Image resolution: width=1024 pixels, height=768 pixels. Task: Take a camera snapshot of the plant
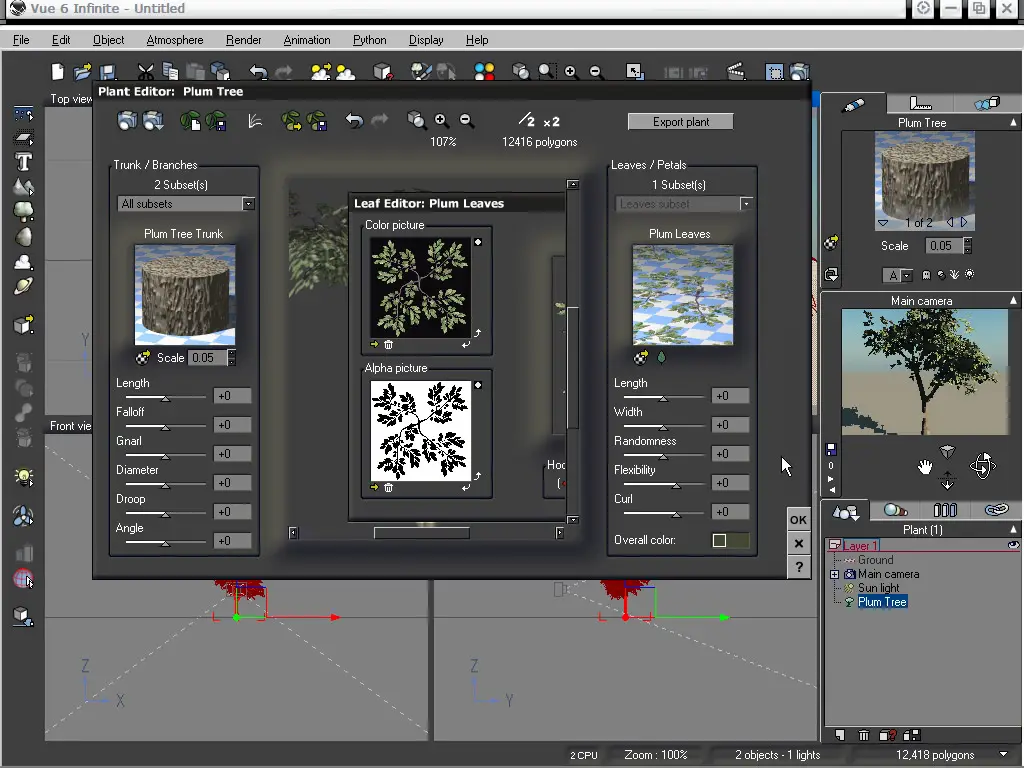(x=128, y=120)
